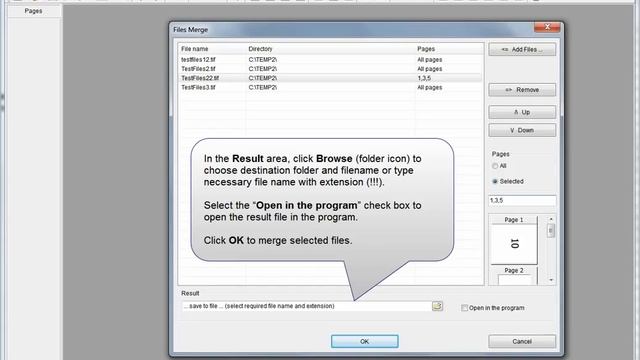The image size is (640, 360).
Task: Click the Pages column header
Action: 449,49
